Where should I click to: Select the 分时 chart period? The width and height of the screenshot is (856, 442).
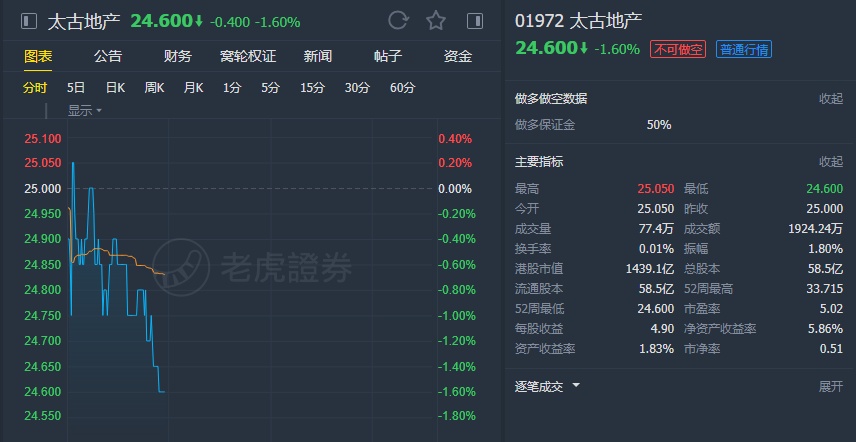35,88
